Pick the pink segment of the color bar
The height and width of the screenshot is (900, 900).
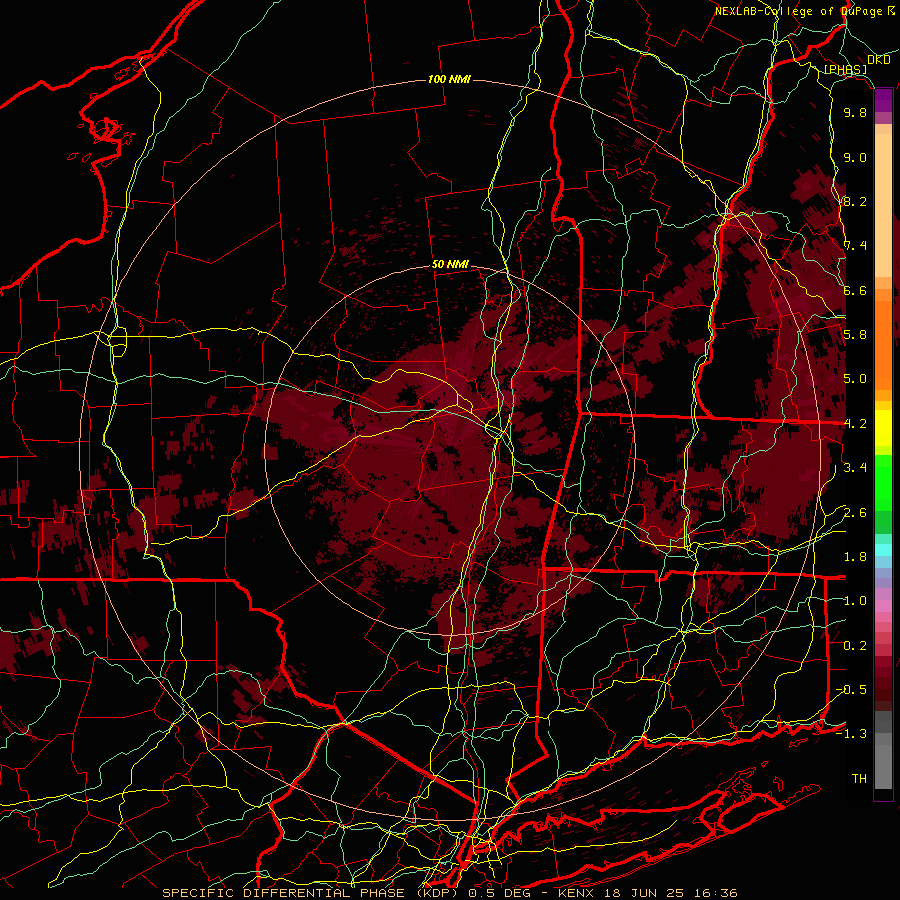tap(883, 606)
